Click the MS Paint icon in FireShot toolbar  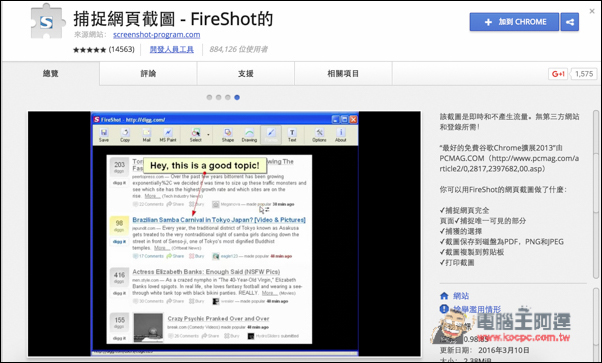click(x=168, y=135)
